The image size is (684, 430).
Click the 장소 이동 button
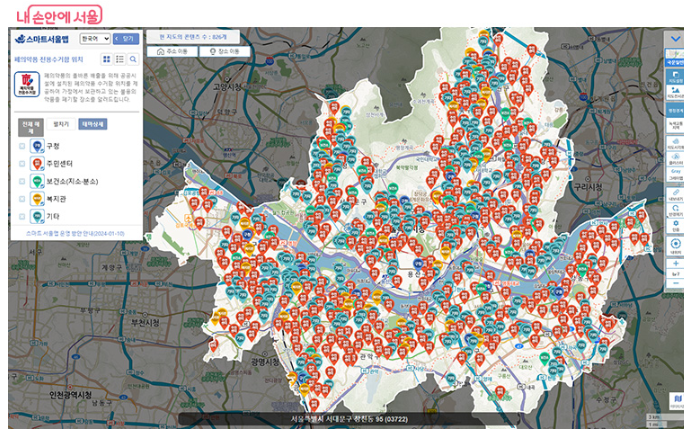pyautogui.click(x=225, y=51)
